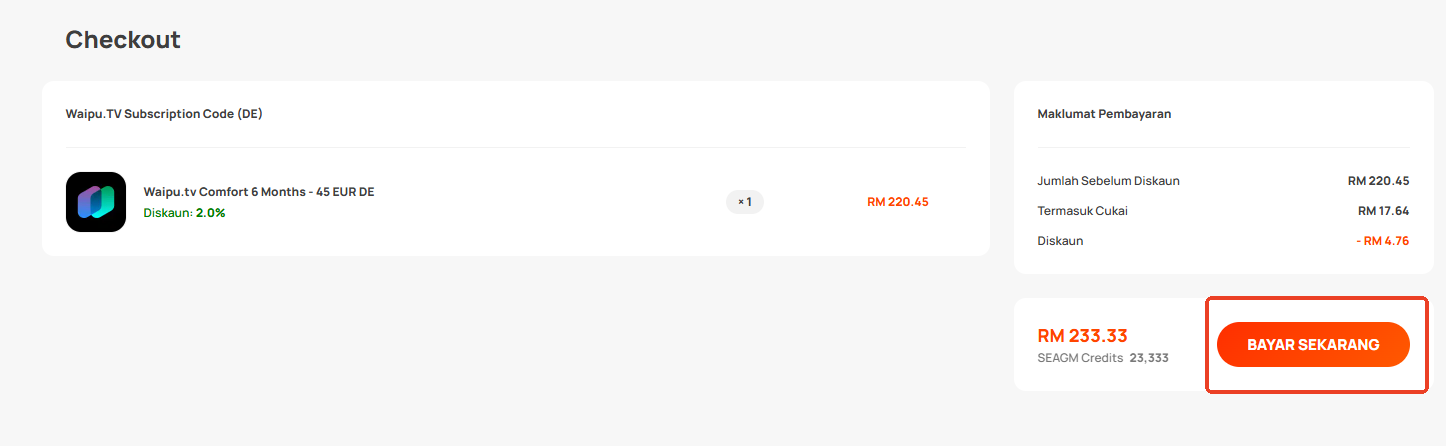Click the Diskaun row label in payment info

tap(1060, 241)
